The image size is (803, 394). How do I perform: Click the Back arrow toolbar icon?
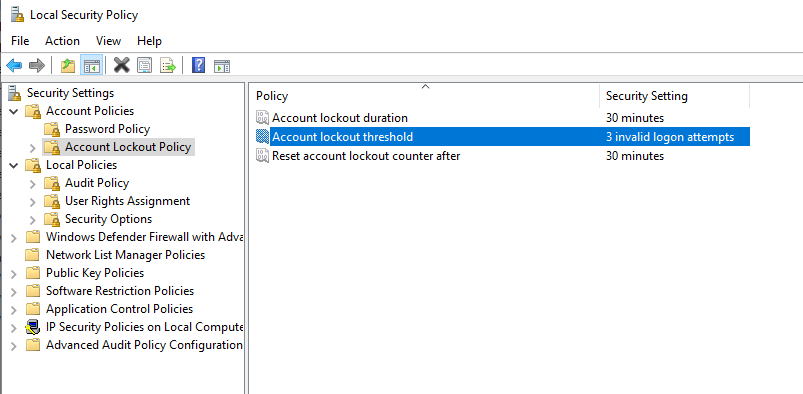pos(14,66)
